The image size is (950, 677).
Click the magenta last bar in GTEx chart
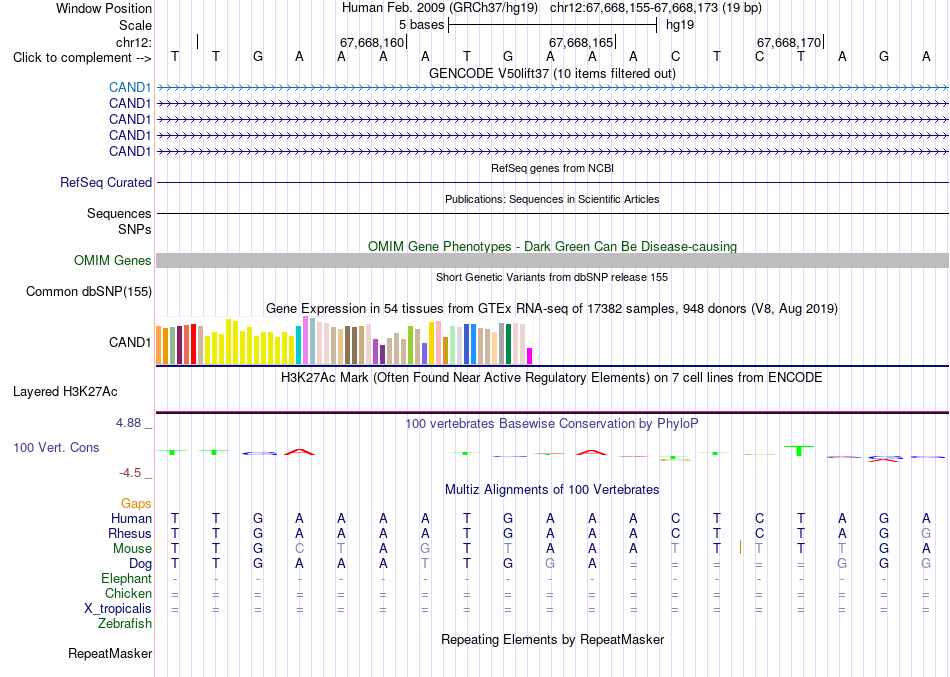point(530,356)
